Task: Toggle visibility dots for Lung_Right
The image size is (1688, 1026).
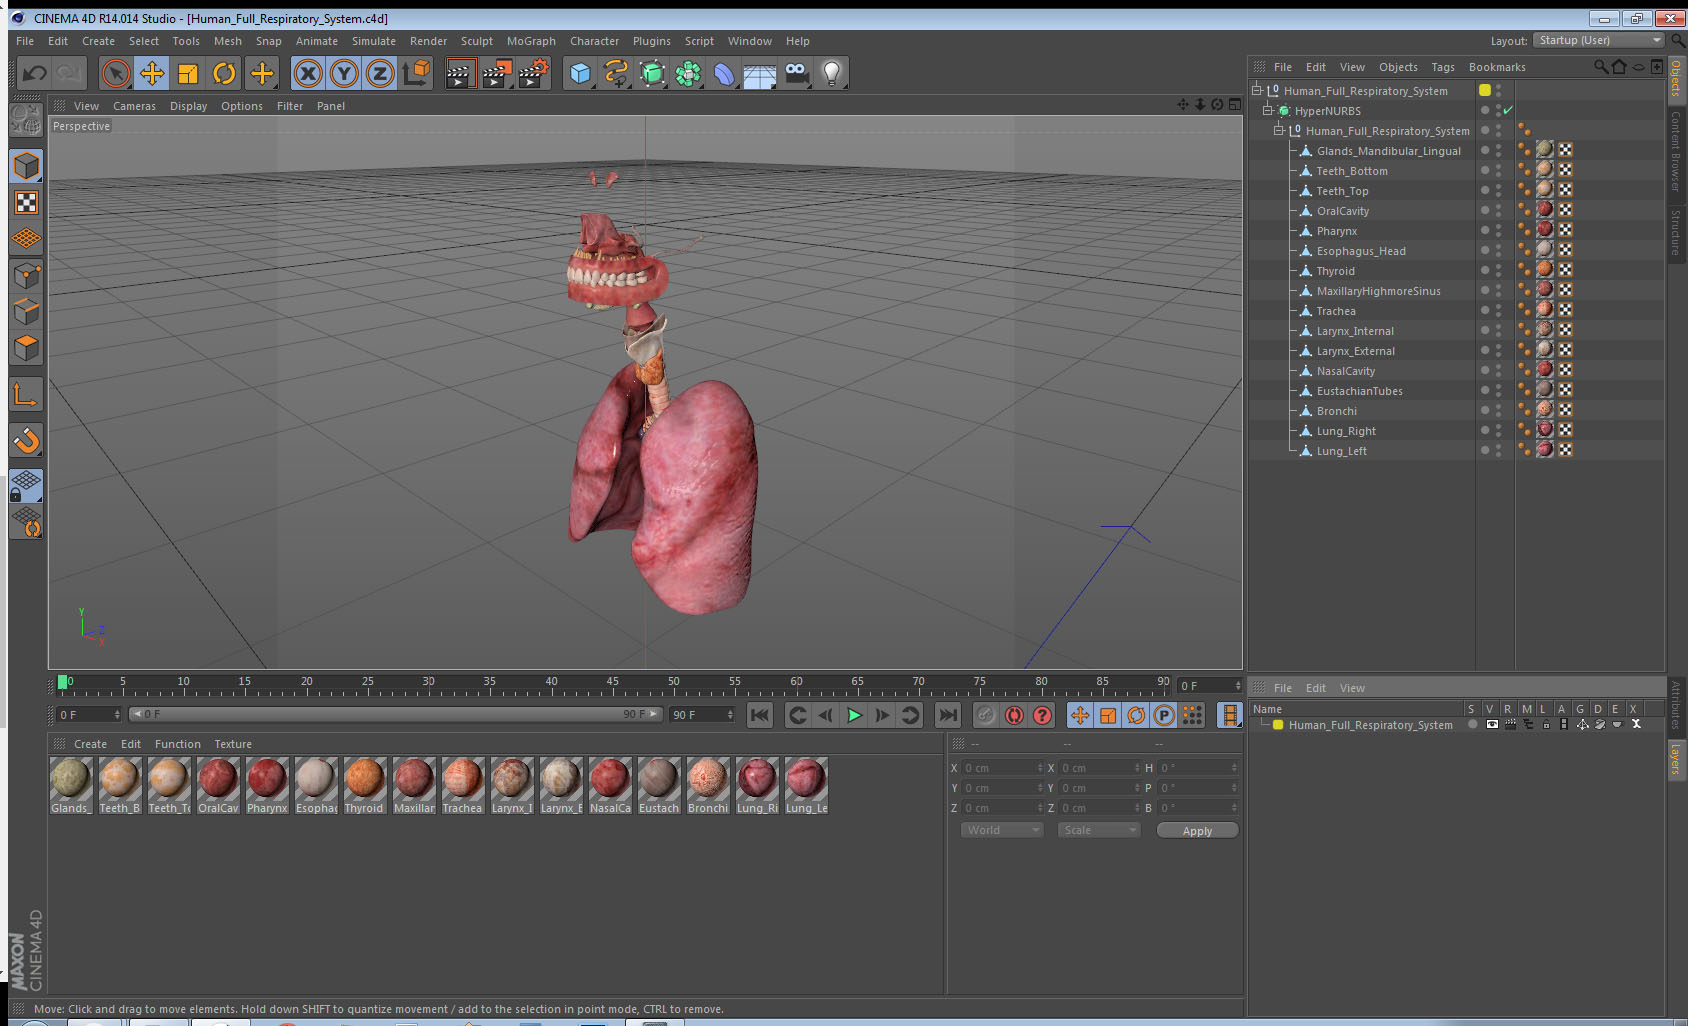Action: pyautogui.click(x=1498, y=431)
